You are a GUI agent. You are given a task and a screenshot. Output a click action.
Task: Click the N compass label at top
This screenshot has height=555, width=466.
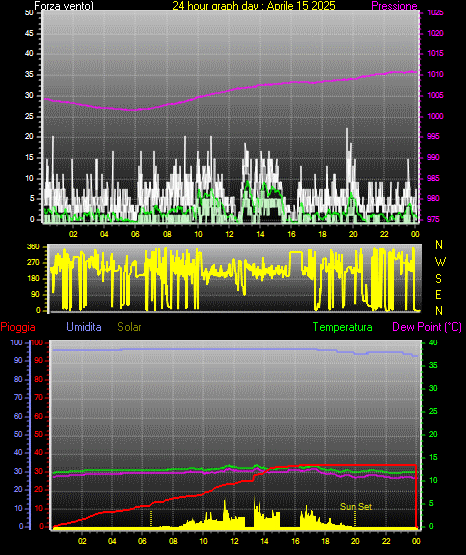click(x=439, y=245)
